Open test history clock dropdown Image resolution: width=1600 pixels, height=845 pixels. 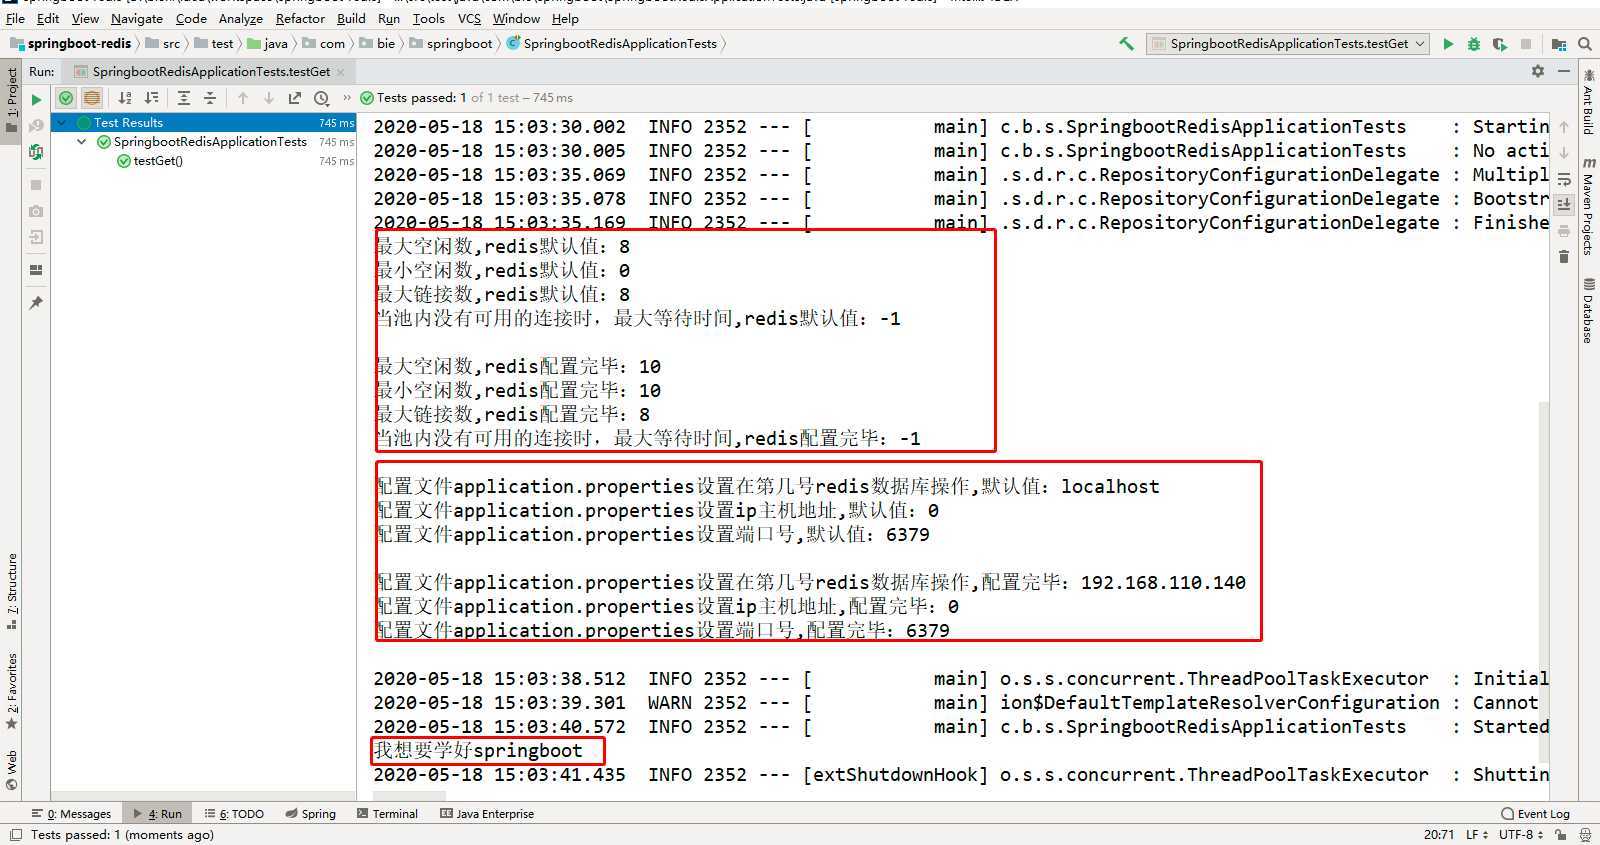tap(322, 98)
